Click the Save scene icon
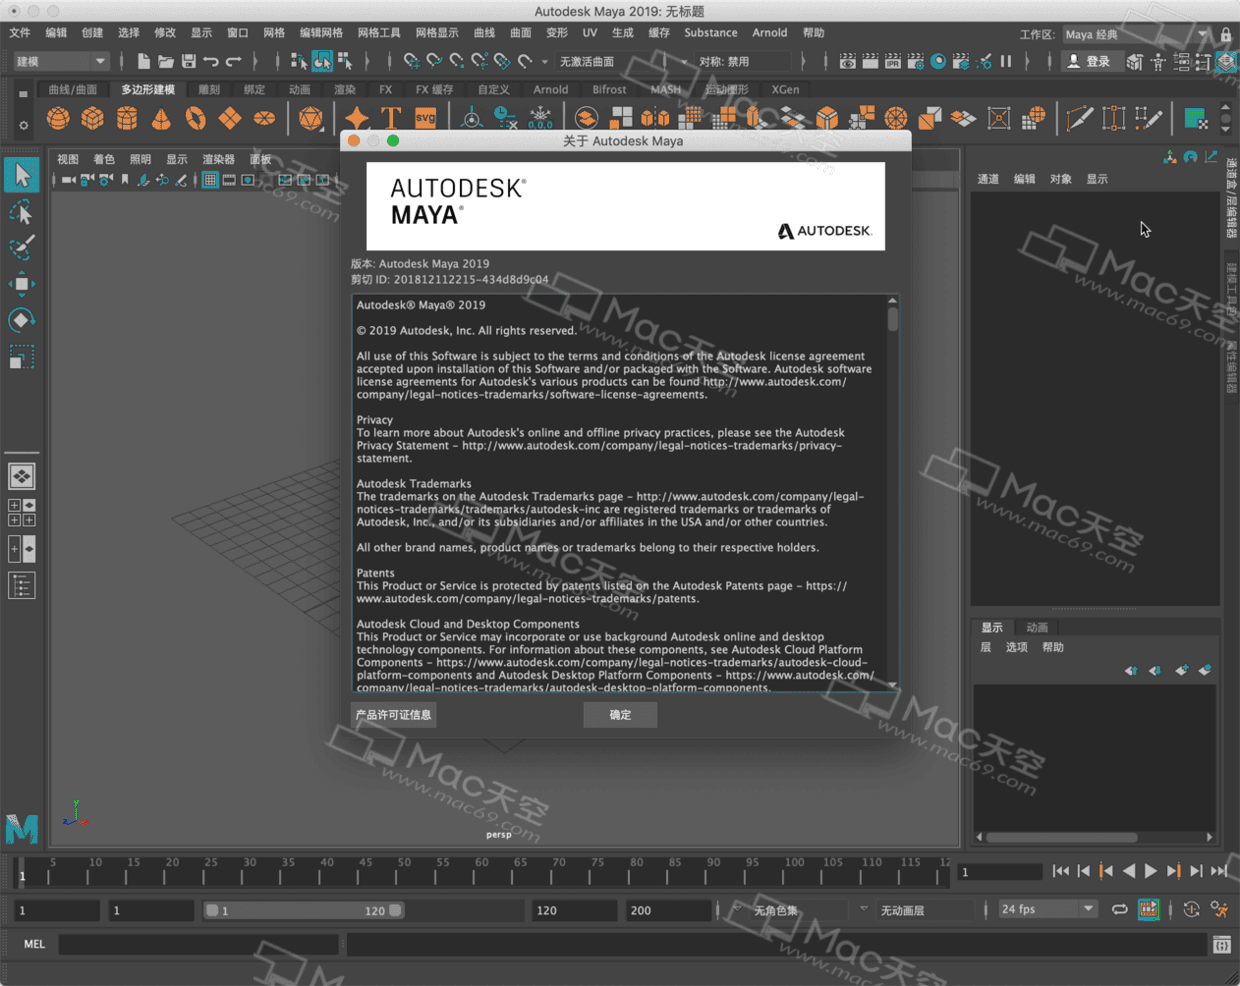 (x=188, y=62)
